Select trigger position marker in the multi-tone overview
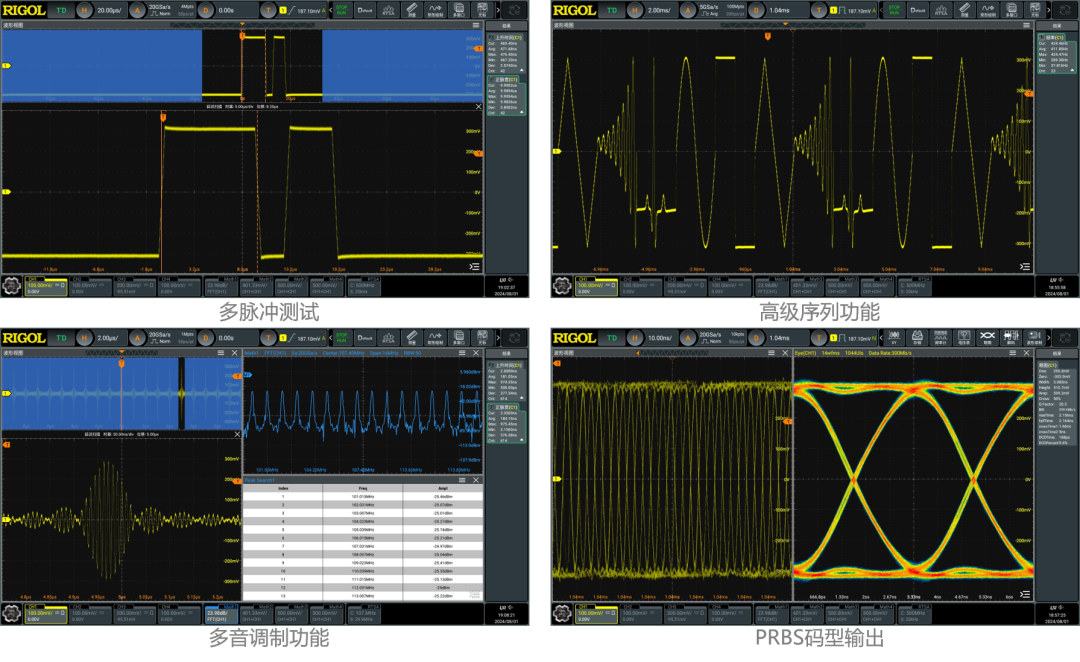The width and height of the screenshot is (1080, 662). [121, 363]
